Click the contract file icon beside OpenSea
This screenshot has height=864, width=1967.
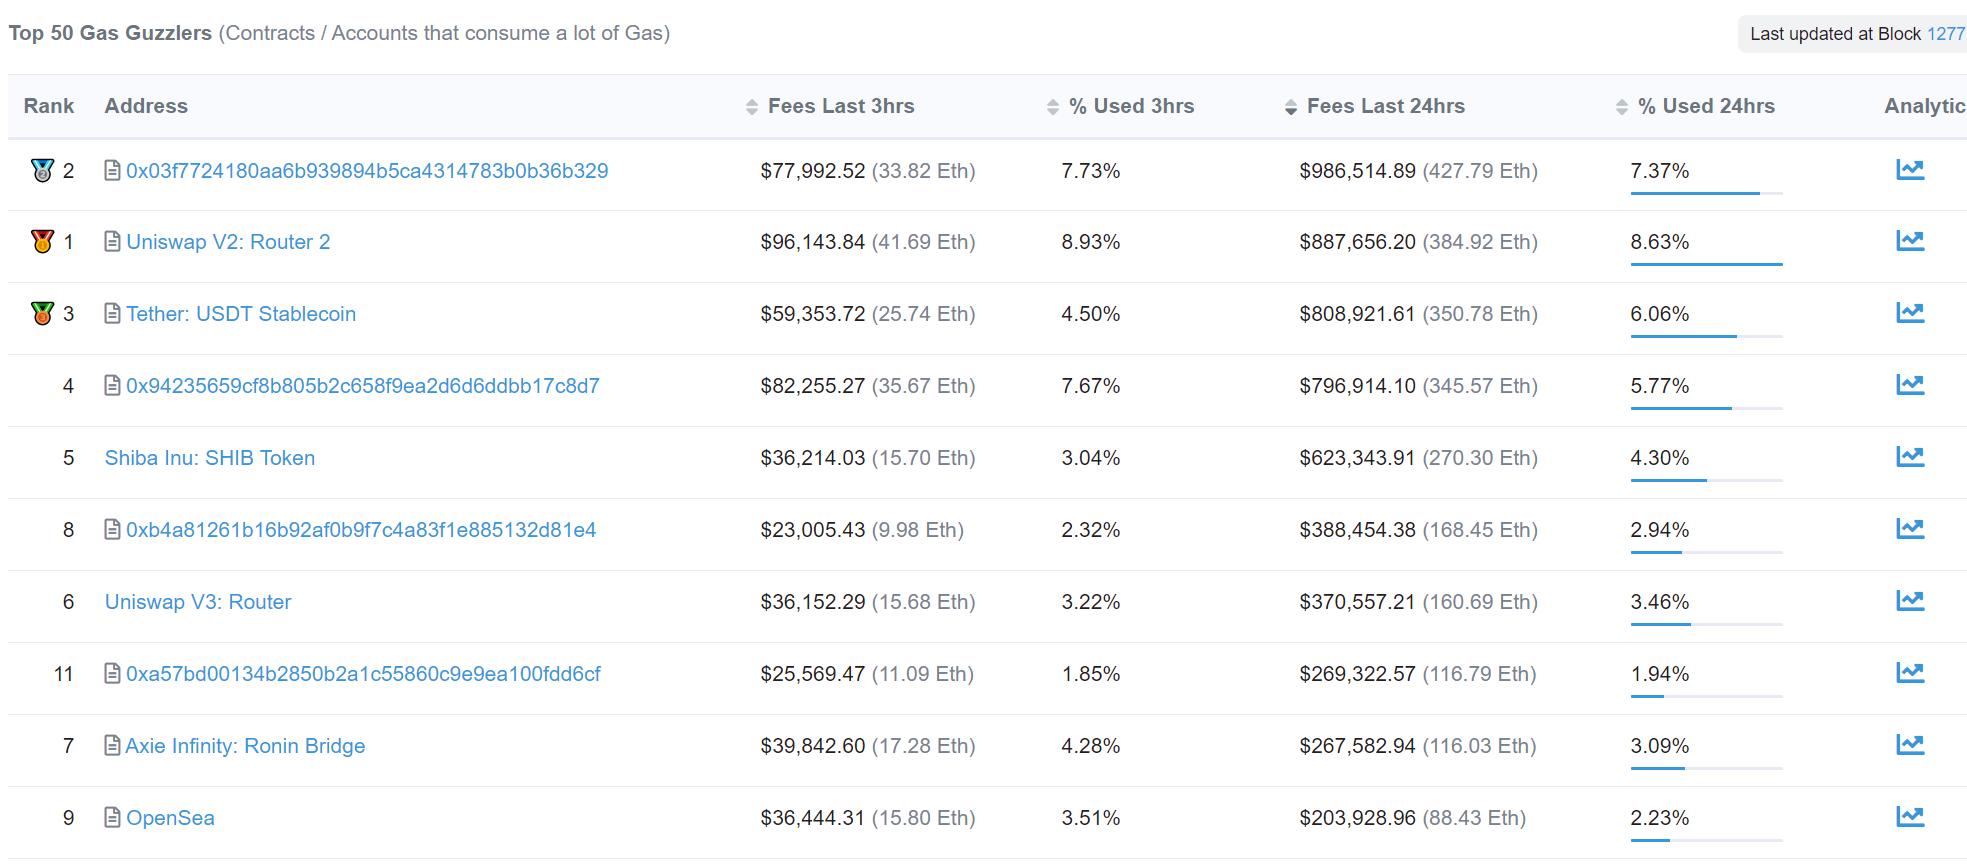pyautogui.click(x=113, y=818)
